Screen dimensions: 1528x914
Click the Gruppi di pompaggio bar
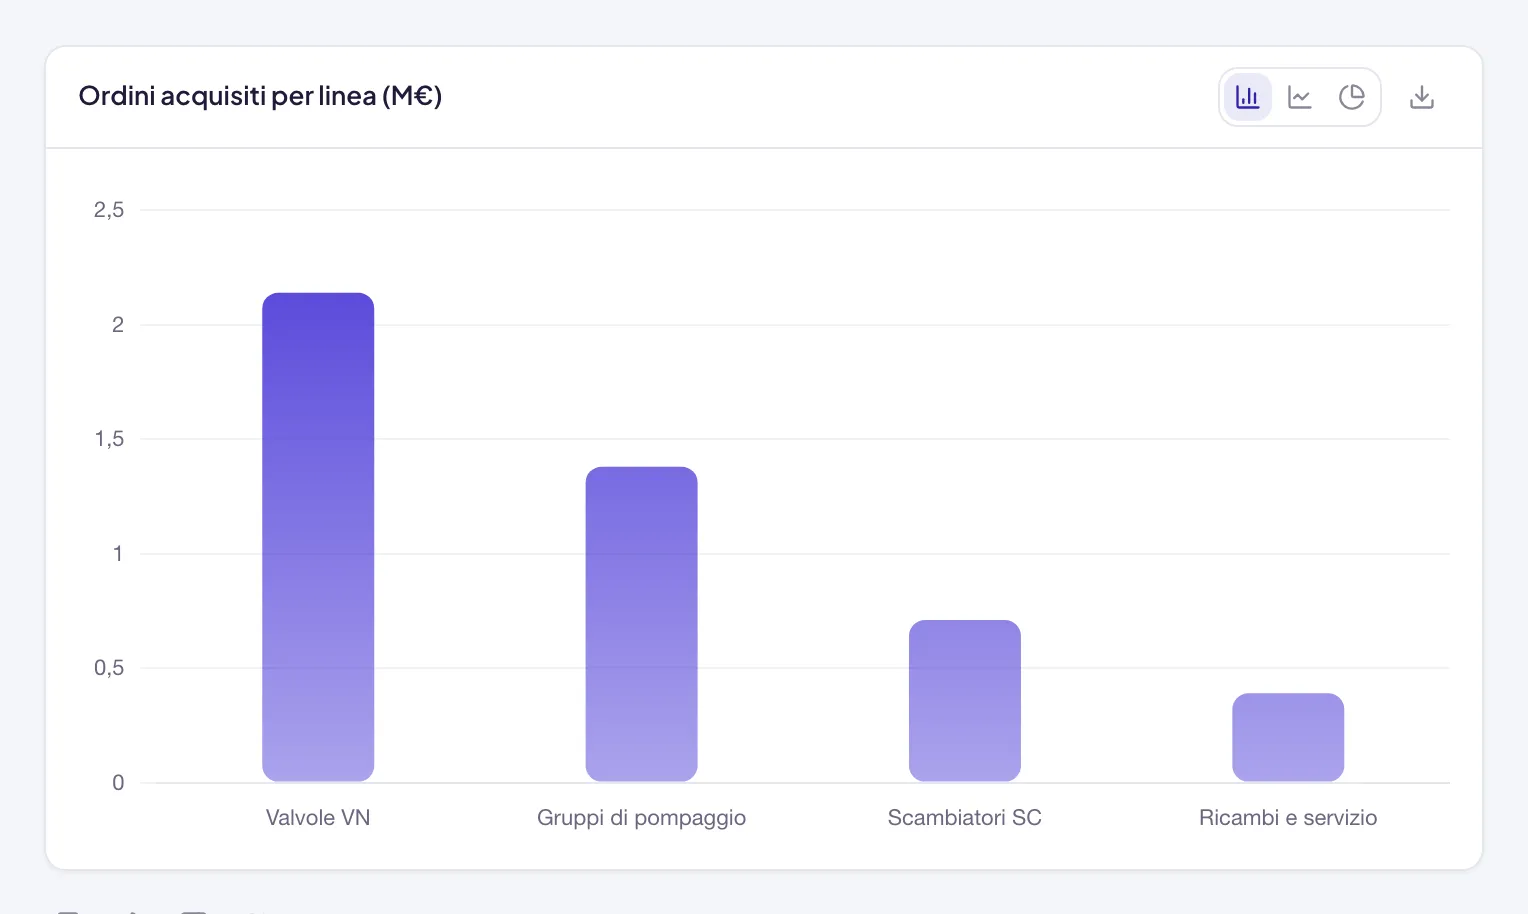pyautogui.click(x=641, y=624)
